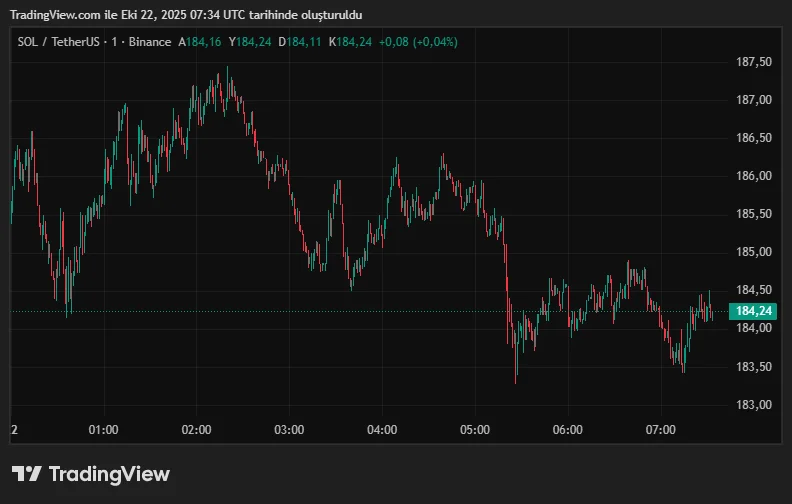Click the SOL / TetherUS symbol title
This screenshot has height=504, width=792.
click(56, 42)
